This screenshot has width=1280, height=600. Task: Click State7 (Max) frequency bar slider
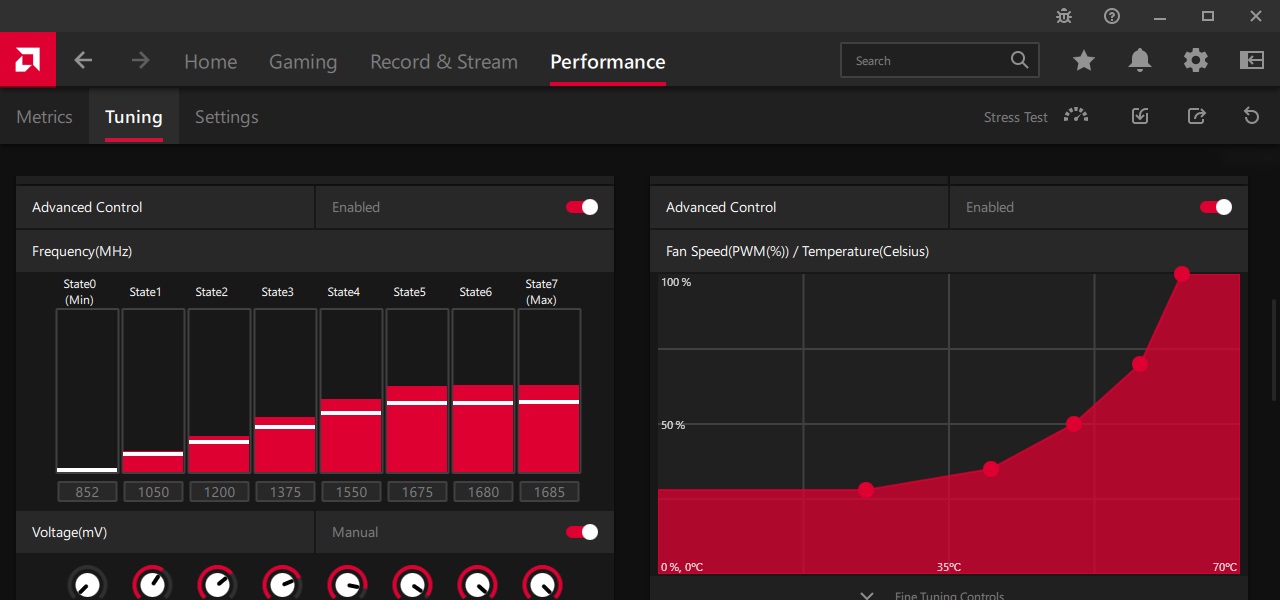tap(549, 391)
